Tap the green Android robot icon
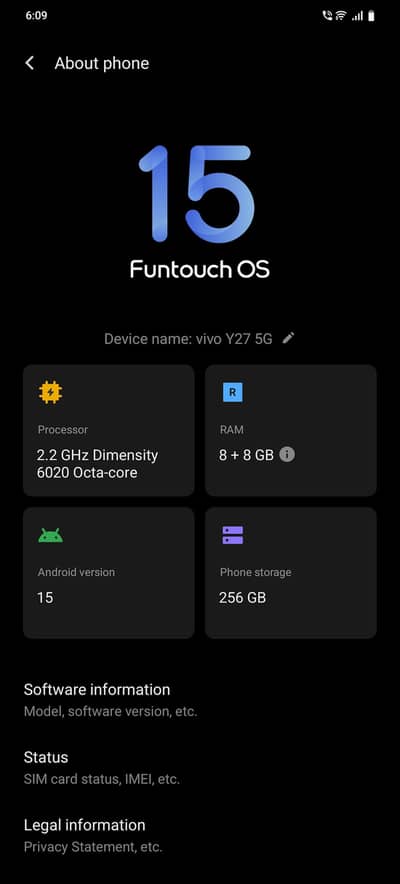Viewport: 400px width, 884px height. coord(50,535)
